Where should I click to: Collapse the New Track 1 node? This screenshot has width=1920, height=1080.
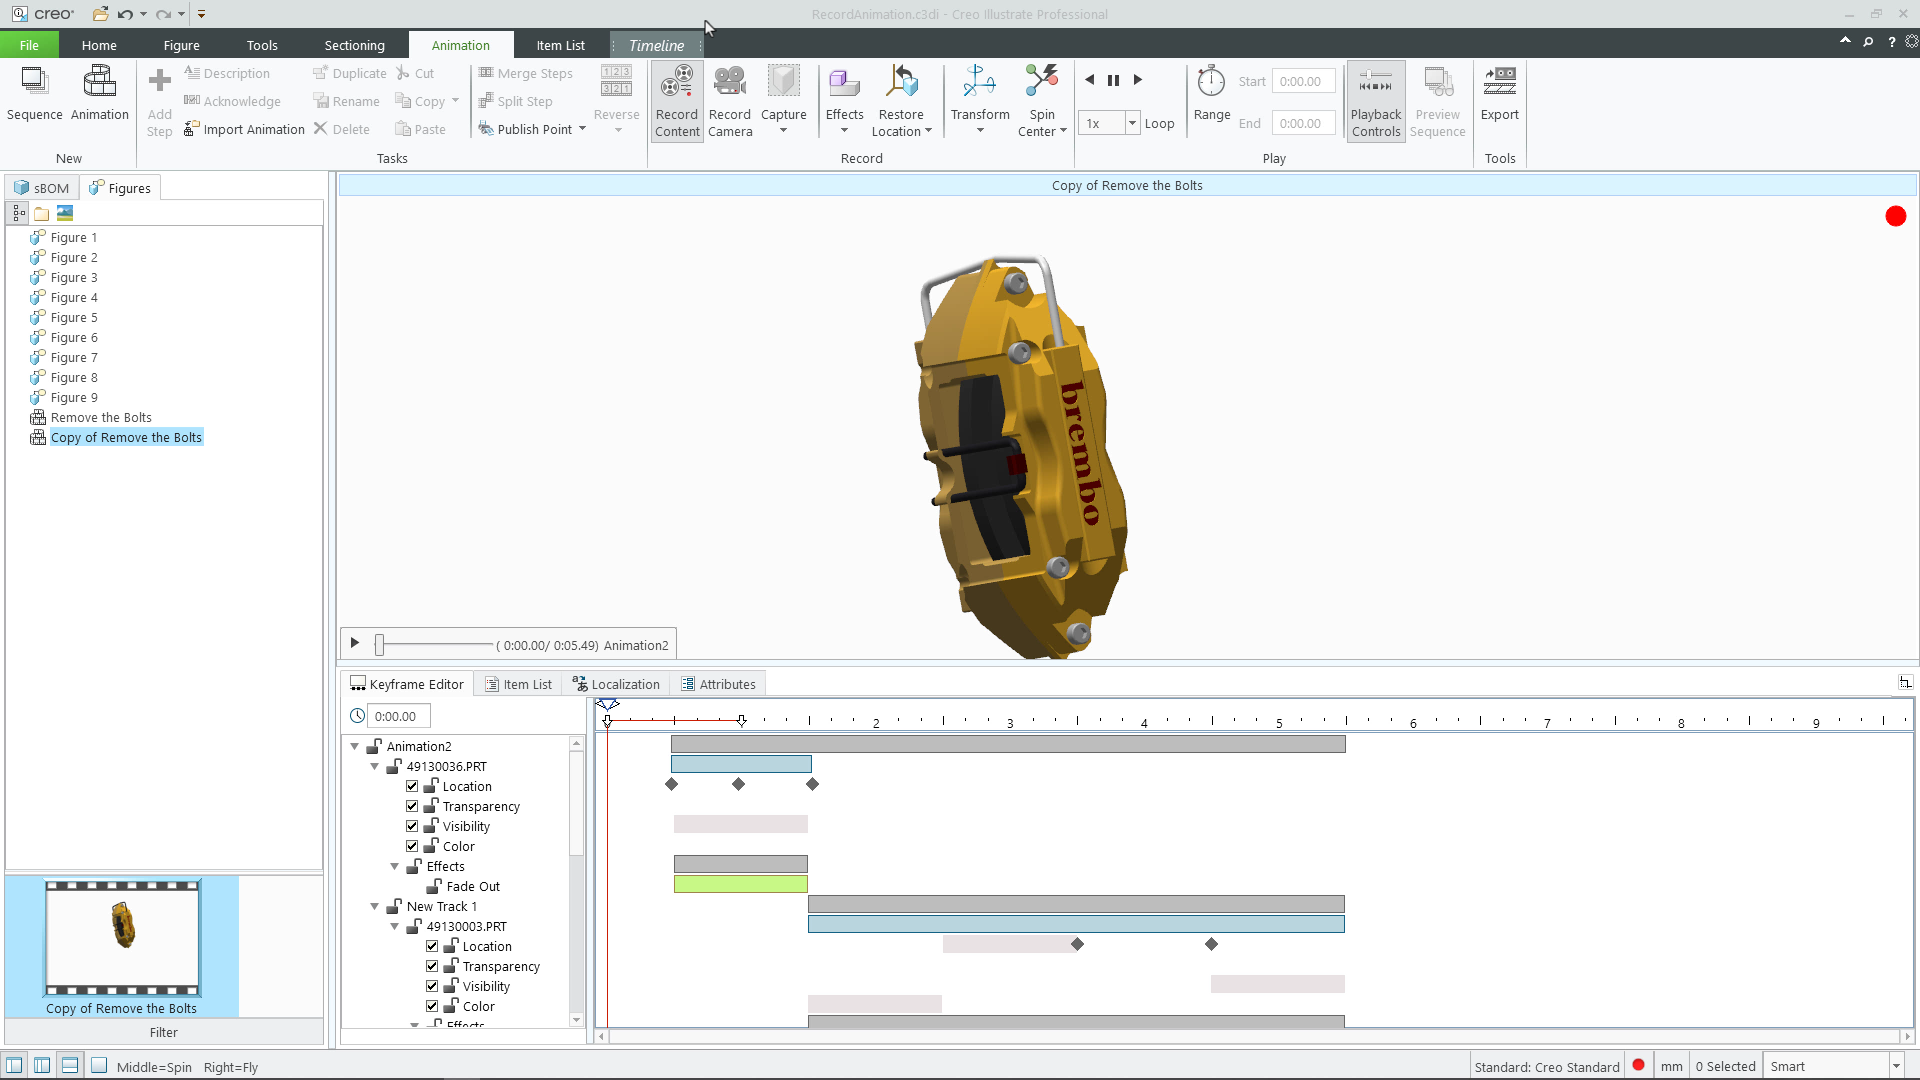coord(375,906)
